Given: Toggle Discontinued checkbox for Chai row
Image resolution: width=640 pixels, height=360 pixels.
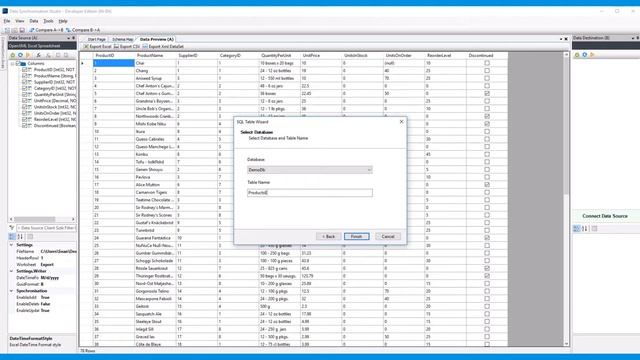Looking at the screenshot, I should point(487,63).
